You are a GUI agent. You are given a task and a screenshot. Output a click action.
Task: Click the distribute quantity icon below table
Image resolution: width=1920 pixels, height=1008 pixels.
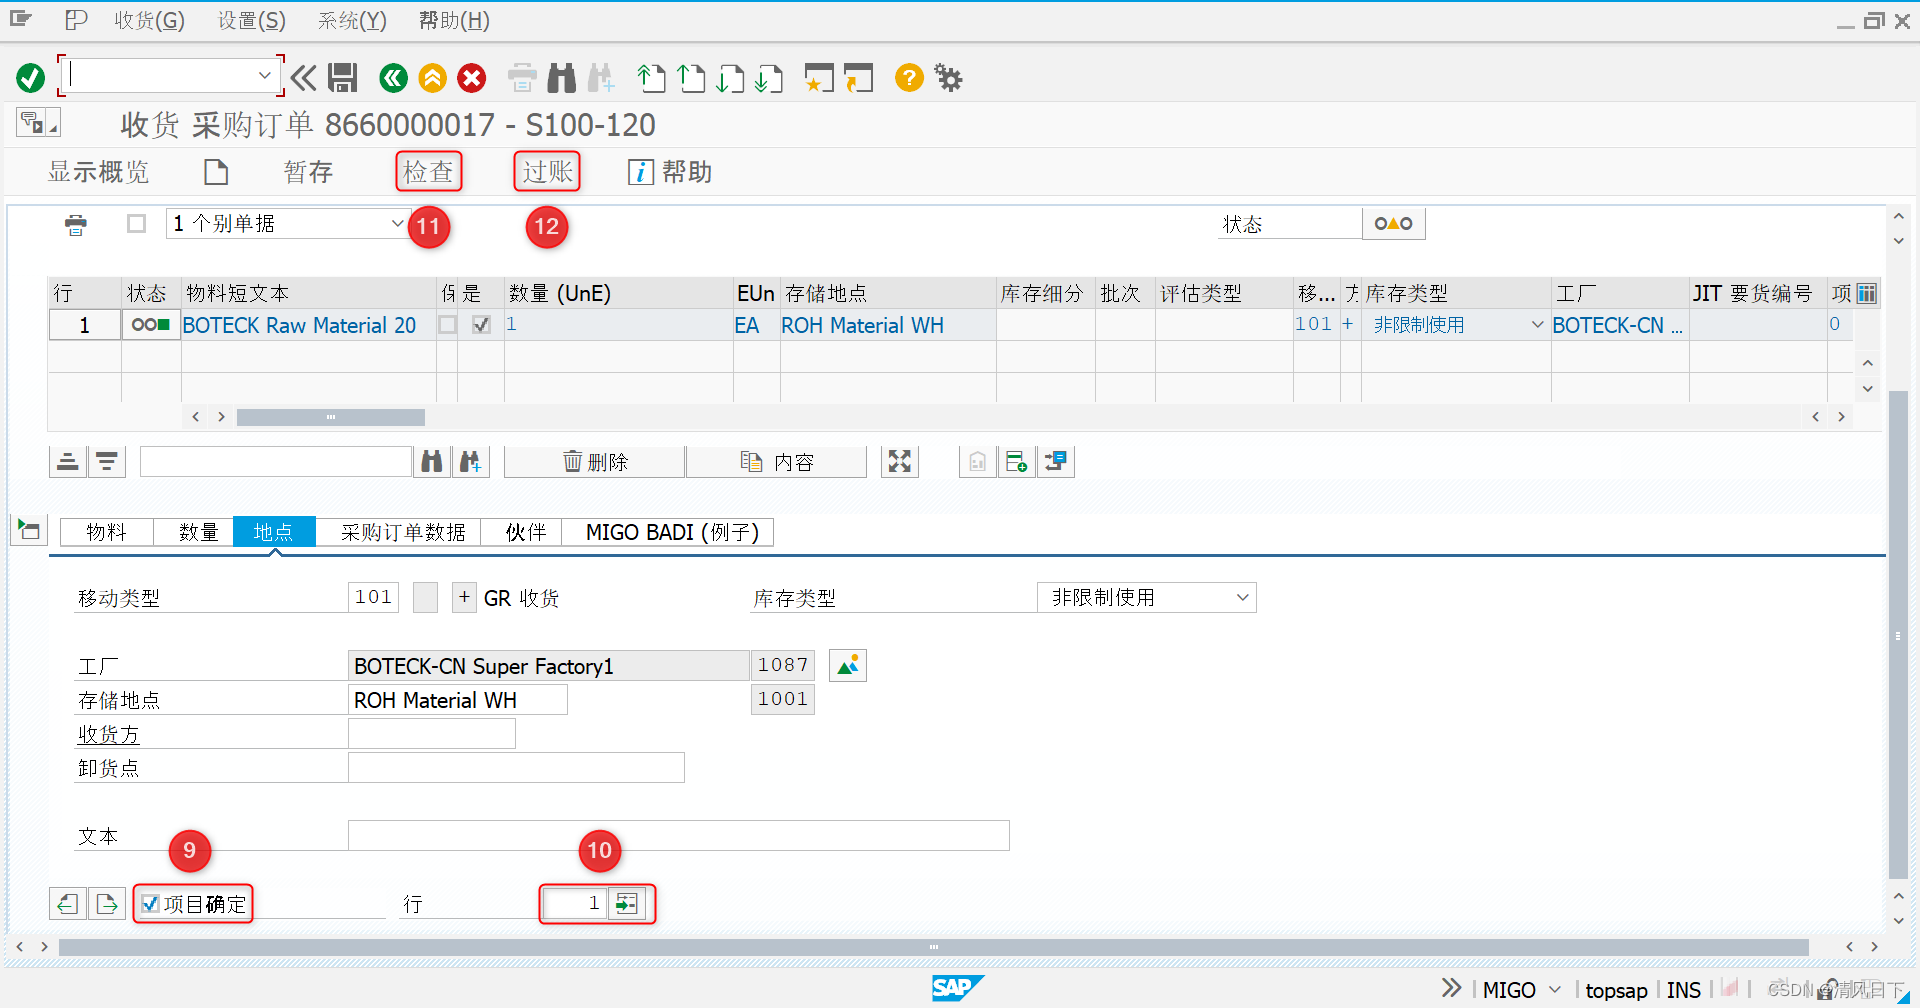(1056, 461)
